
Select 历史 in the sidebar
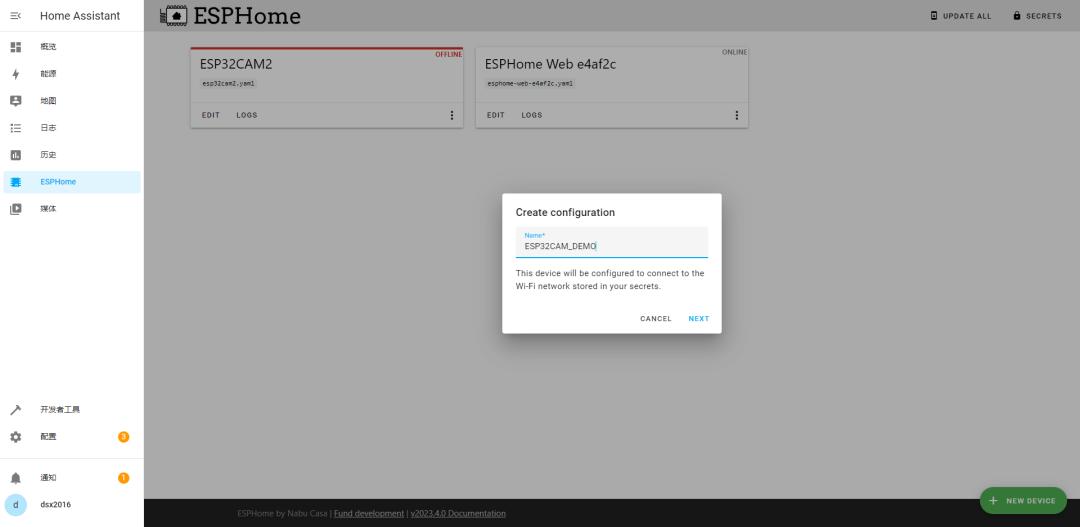[x=48, y=155]
